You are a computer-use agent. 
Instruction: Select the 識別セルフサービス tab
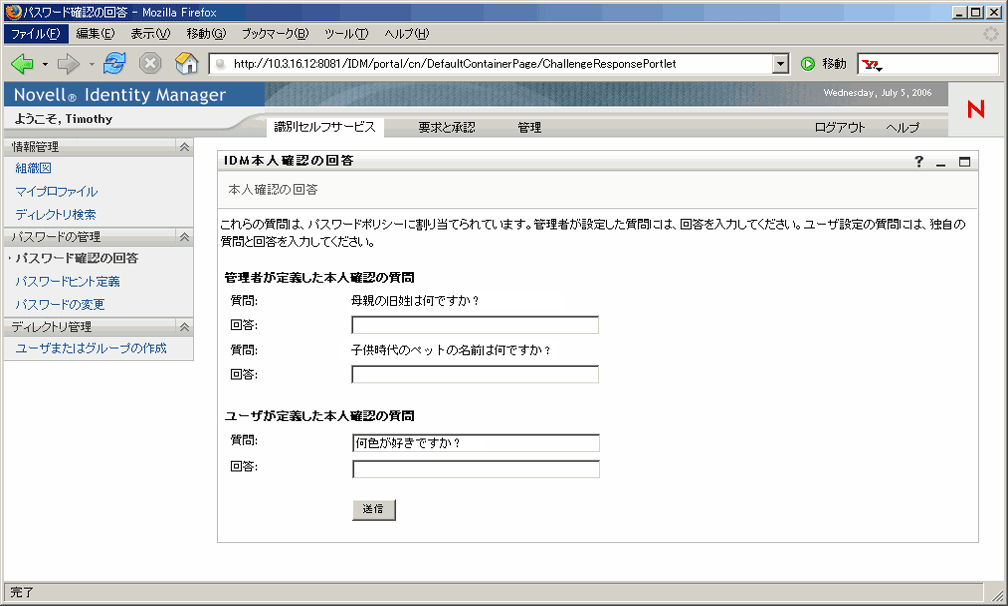(325, 127)
